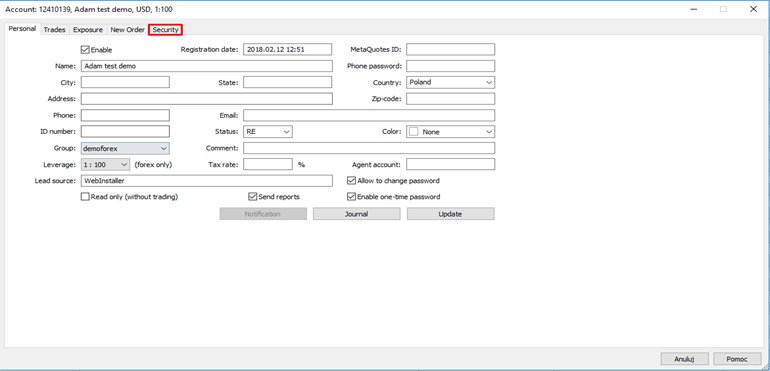The image size is (770, 371).
Task: Toggle Read only (without trading) checkbox
Action: (85, 197)
